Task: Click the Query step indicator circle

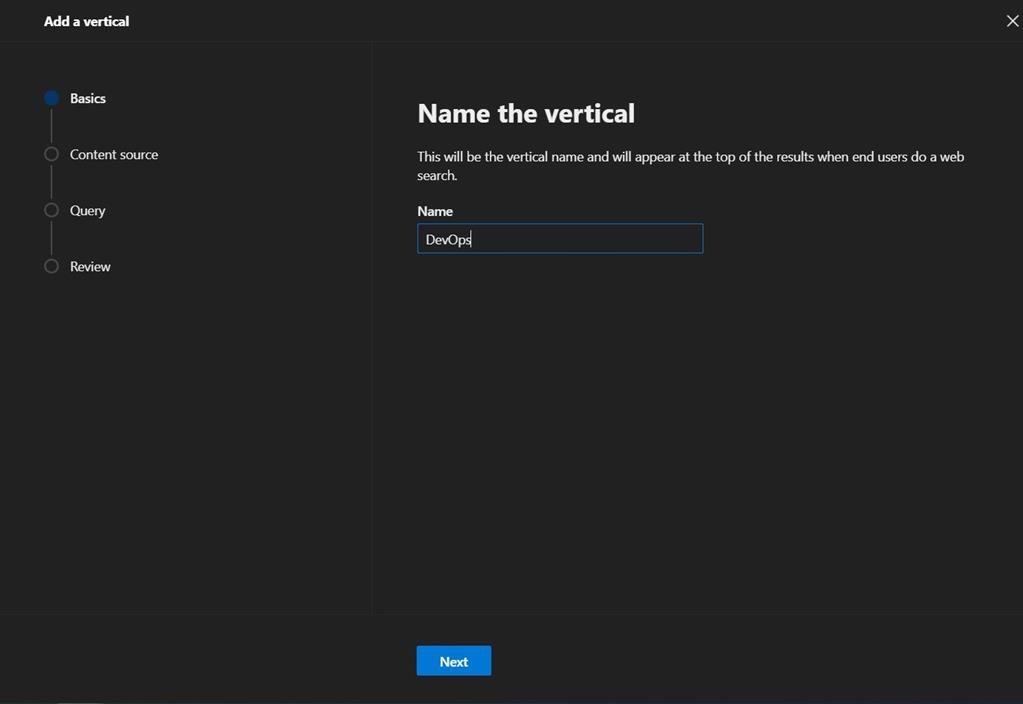Action: pyautogui.click(x=51, y=210)
